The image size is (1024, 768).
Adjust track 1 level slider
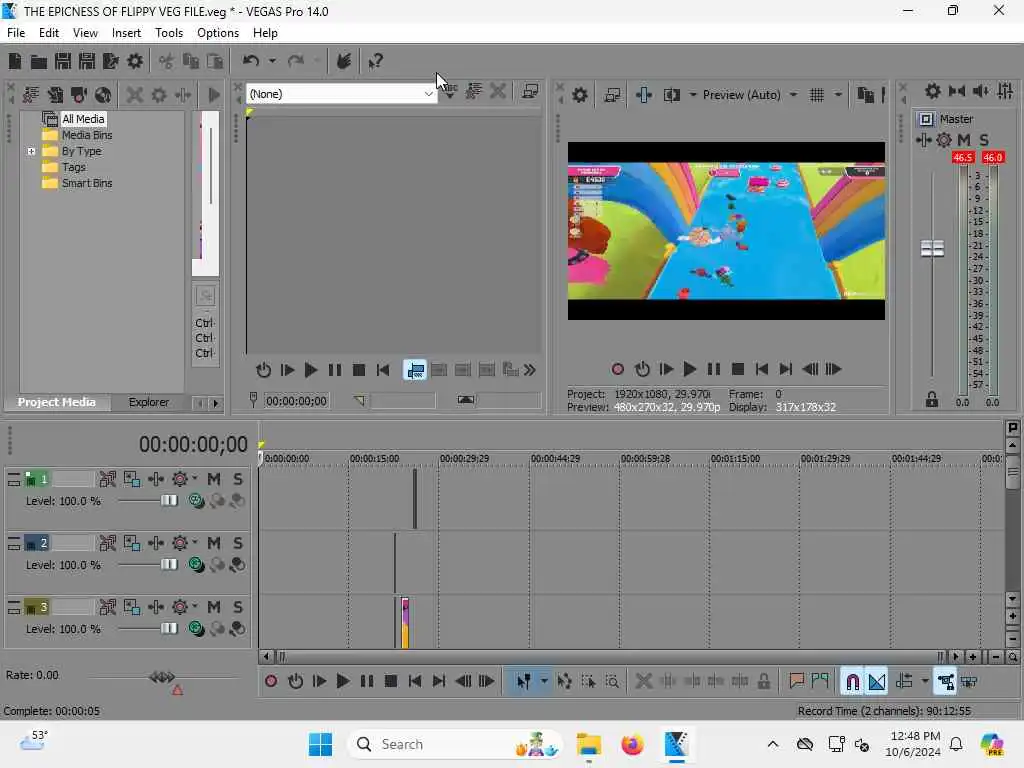point(168,501)
